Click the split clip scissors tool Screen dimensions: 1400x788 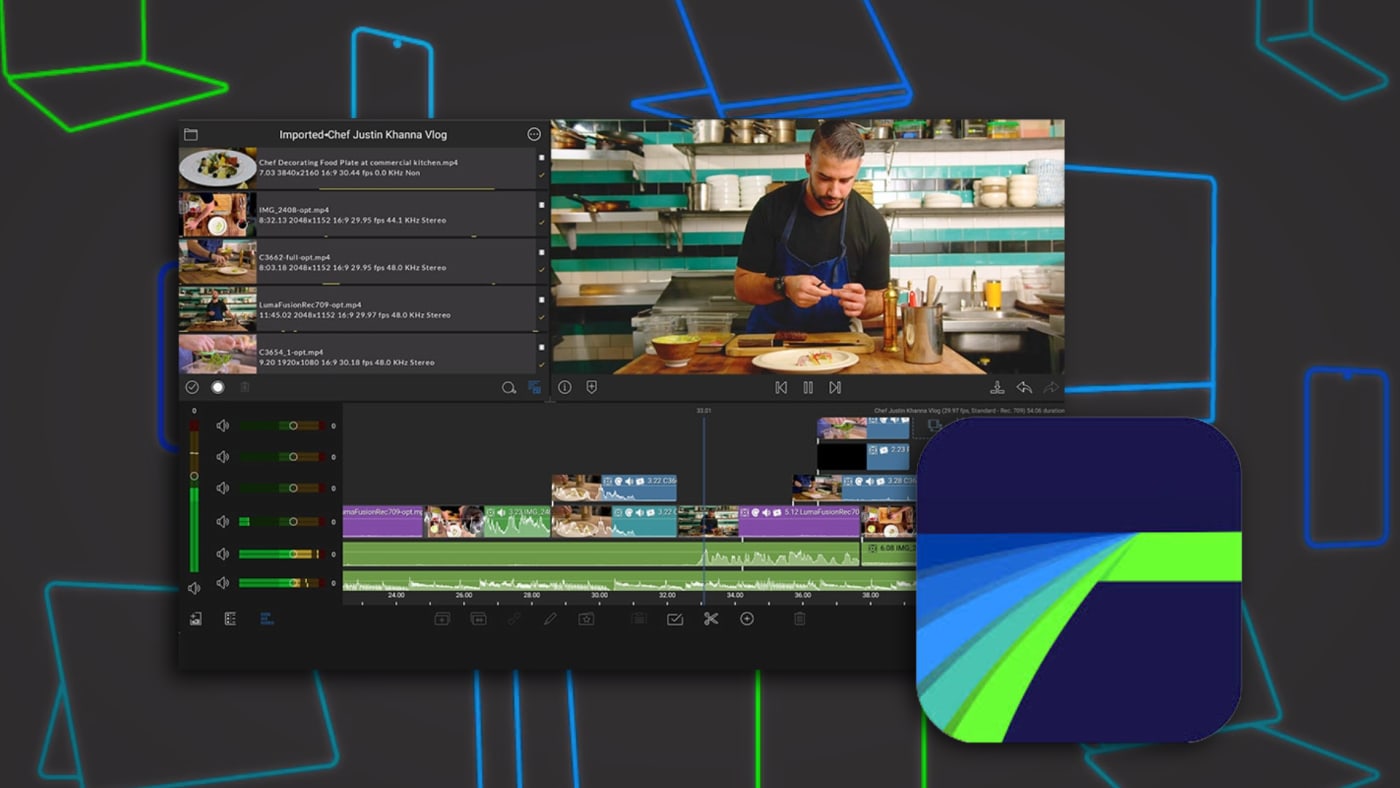pos(711,619)
